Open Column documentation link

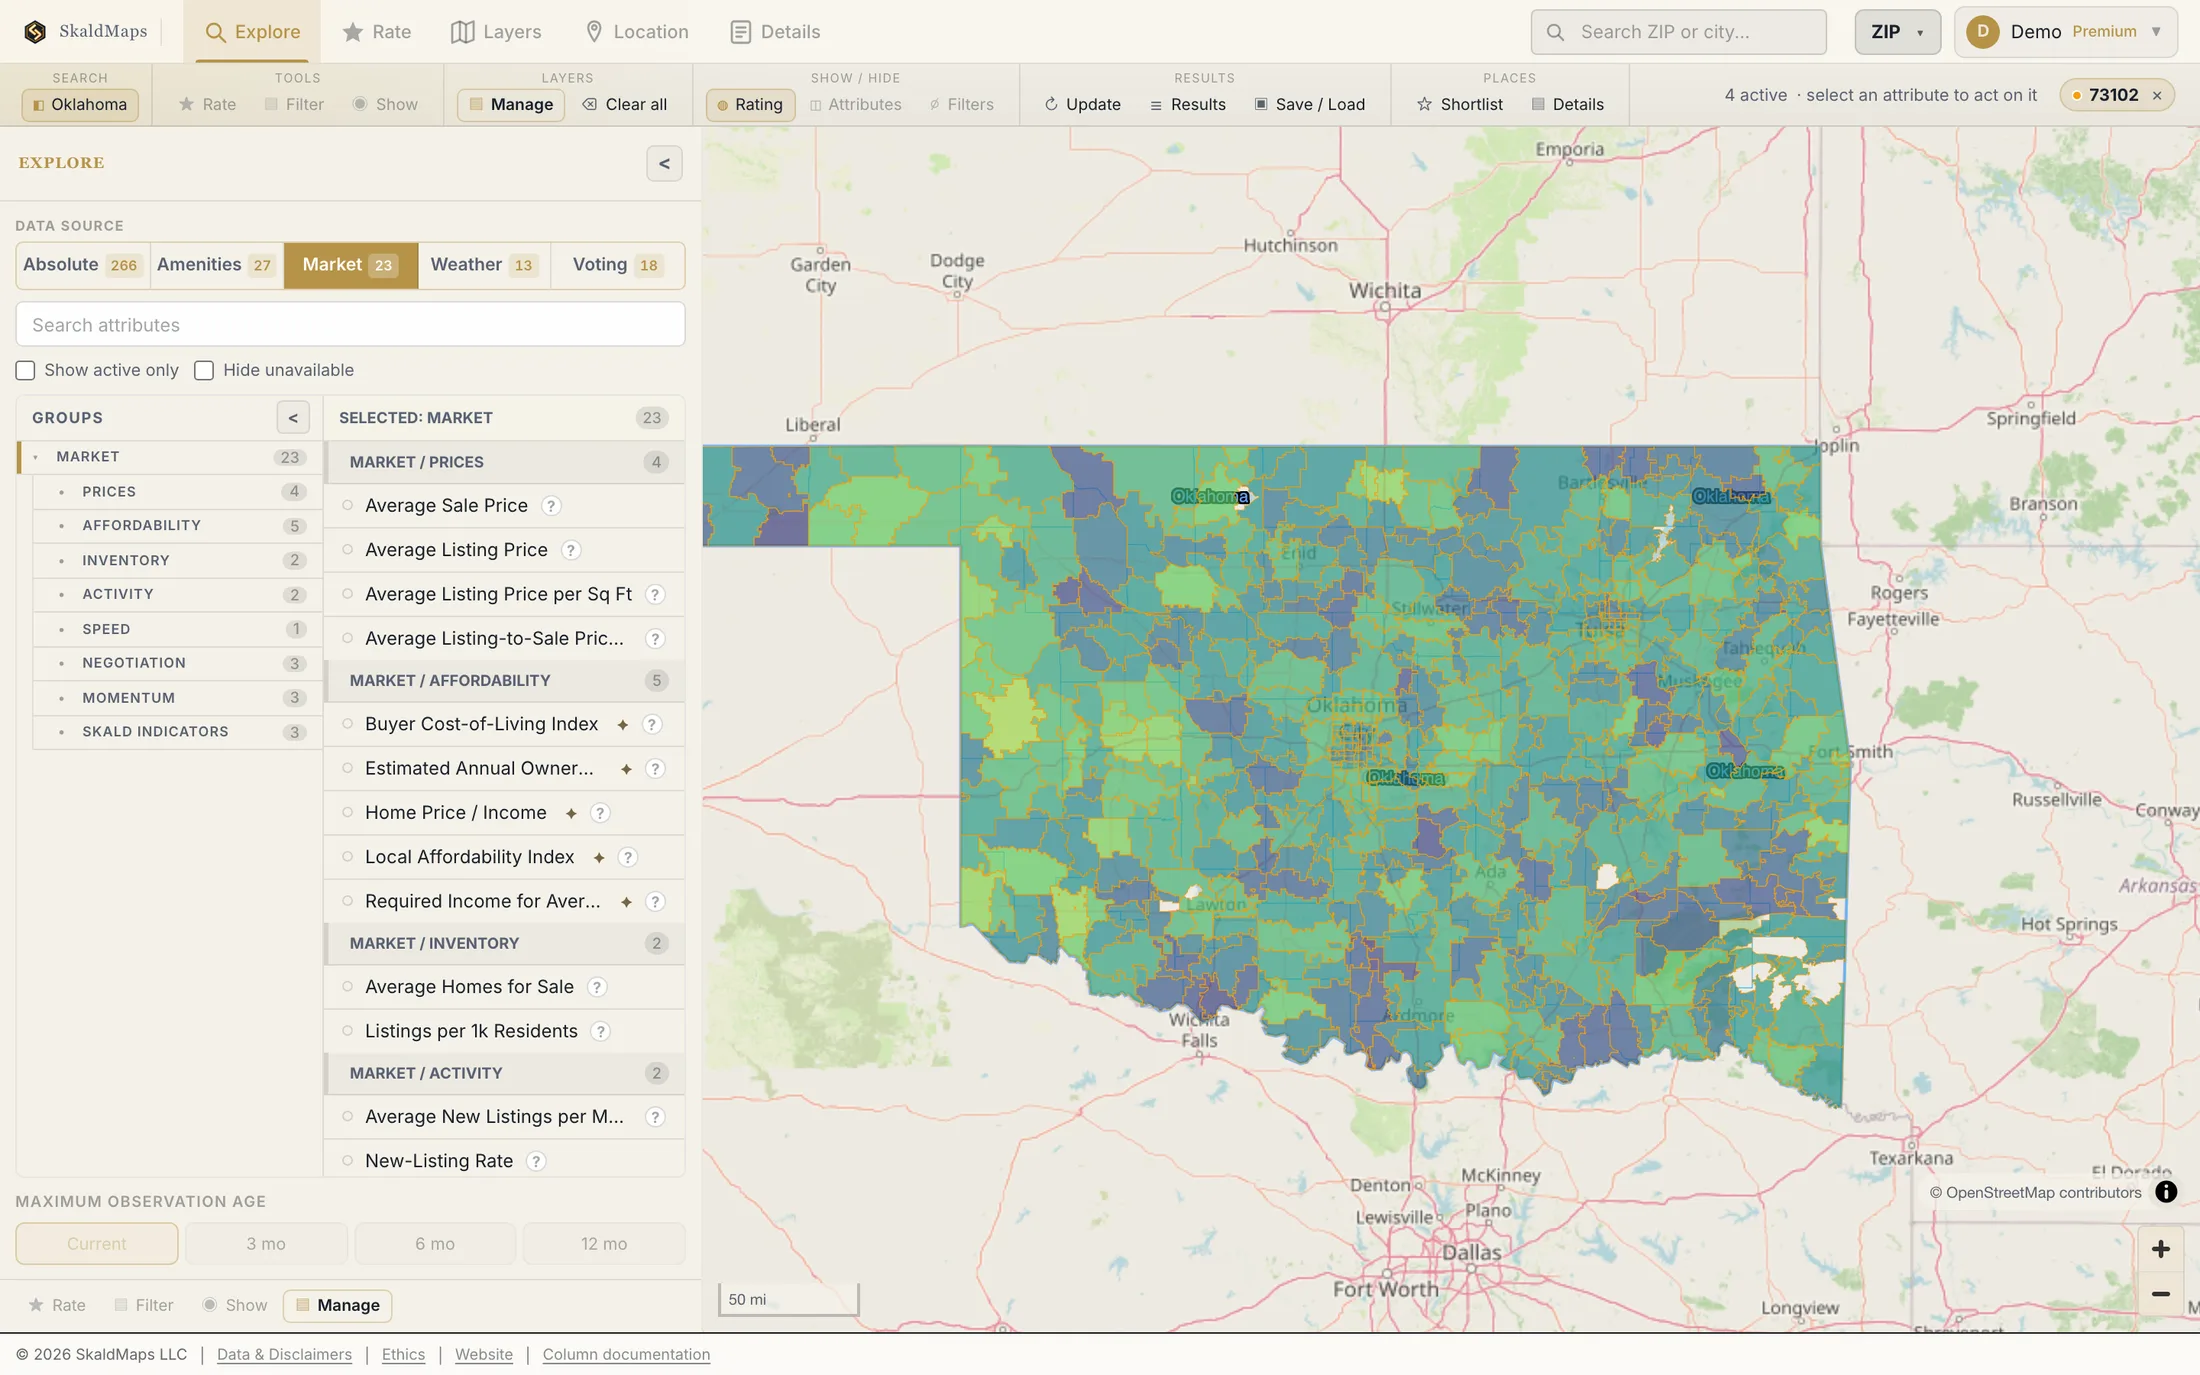pyautogui.click(x=626, y=1355)
